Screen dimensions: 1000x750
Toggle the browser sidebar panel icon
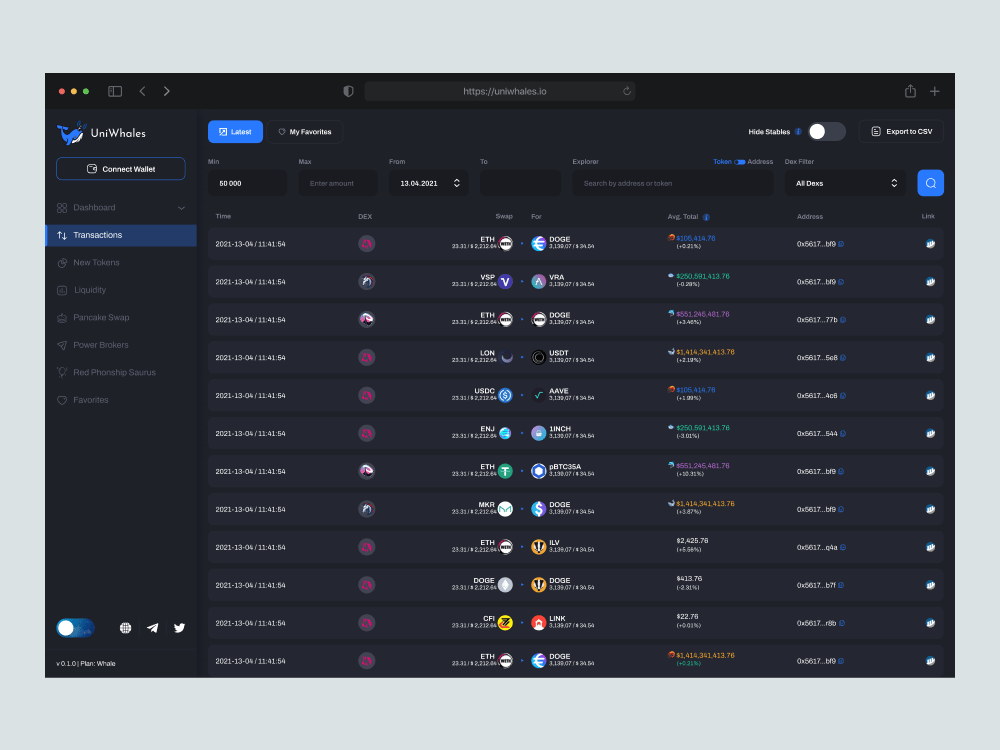pos(115,91)
